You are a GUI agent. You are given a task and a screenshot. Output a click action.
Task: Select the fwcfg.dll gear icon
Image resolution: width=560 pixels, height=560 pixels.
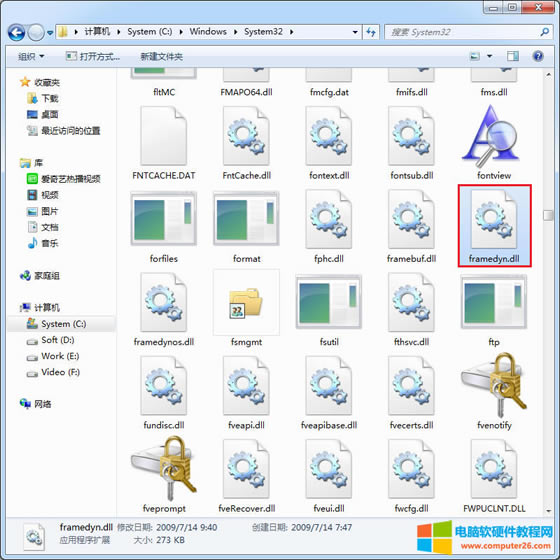[411, 469]
